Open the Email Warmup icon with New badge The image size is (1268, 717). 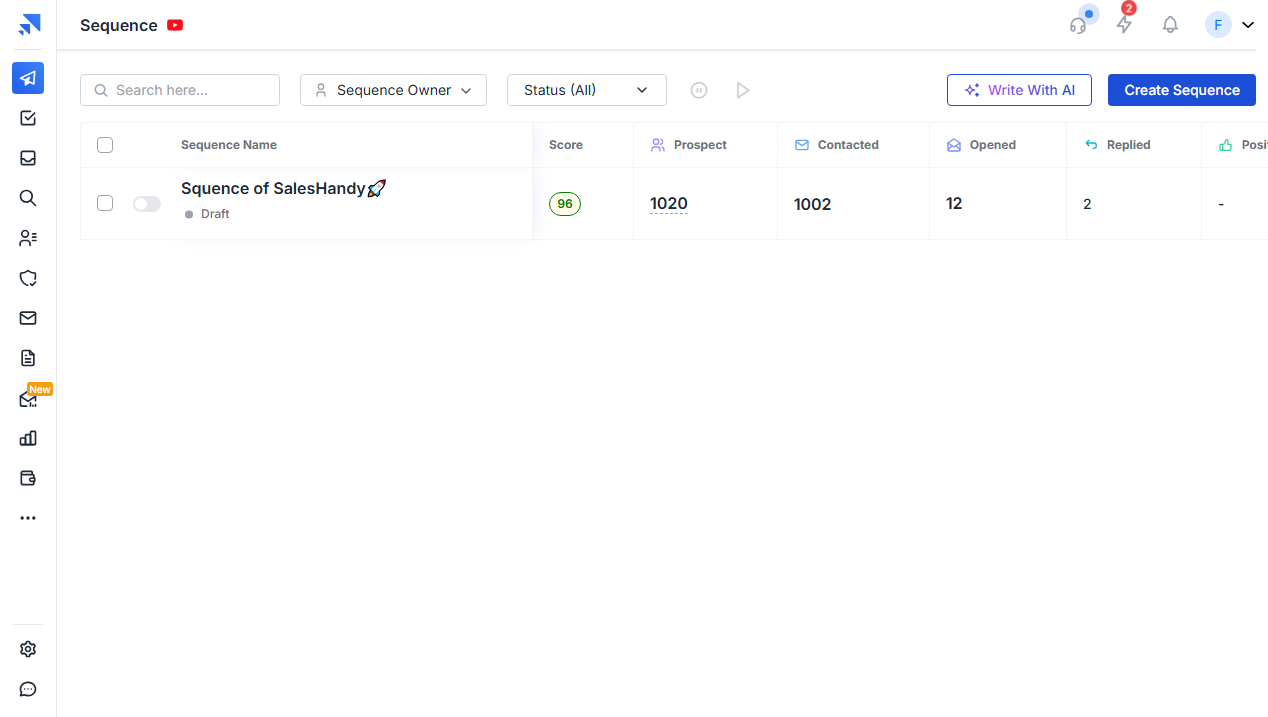28,398
